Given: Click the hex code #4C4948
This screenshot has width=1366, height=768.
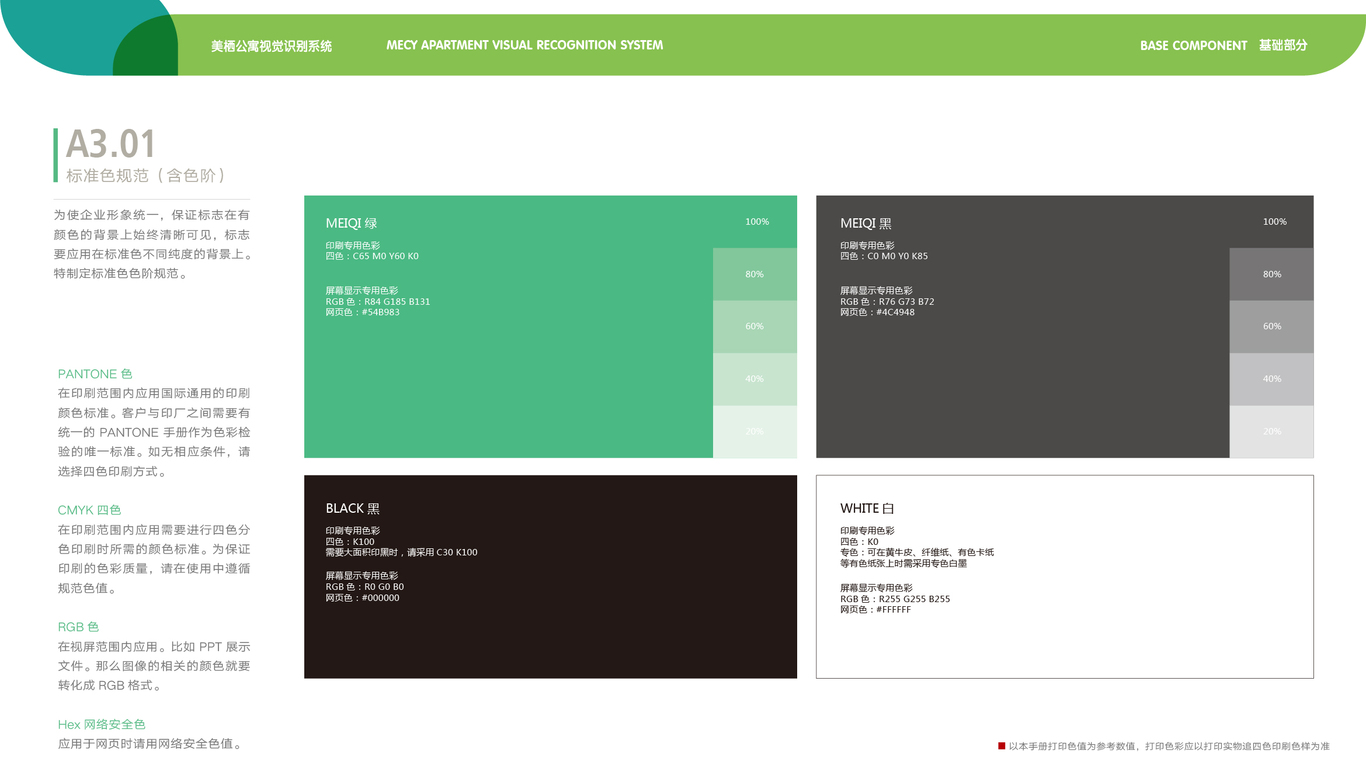Looking at the screenshot, I should (x=896, y=313).
